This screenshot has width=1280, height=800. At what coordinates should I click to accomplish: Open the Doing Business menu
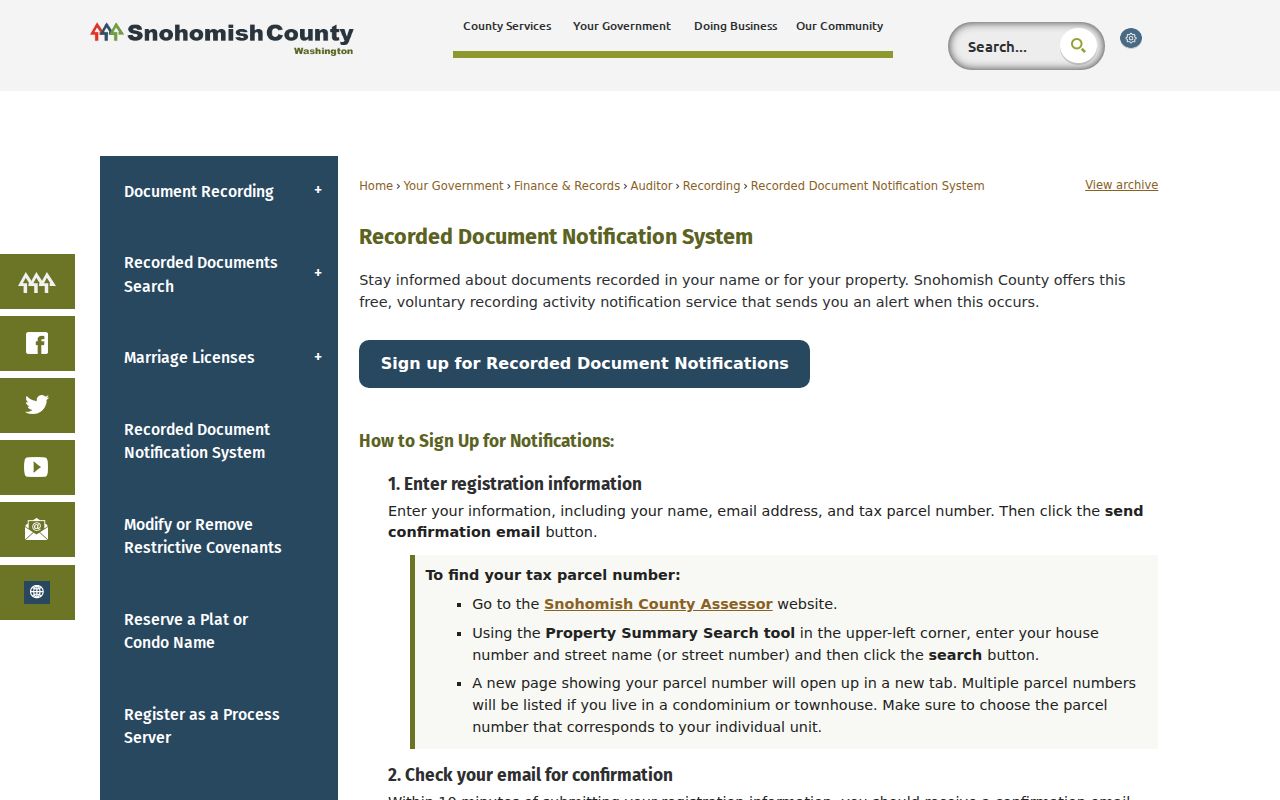[x=735, y=26]
